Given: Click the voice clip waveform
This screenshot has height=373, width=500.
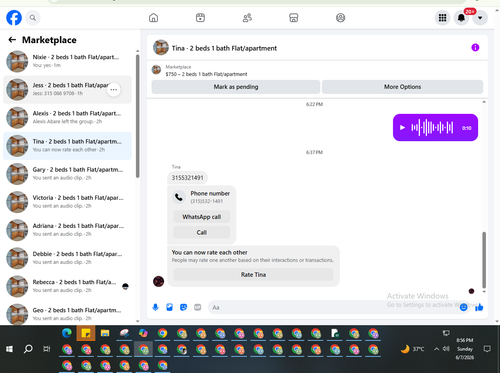Looking at the screenshot, I should [x=432, y=128].
